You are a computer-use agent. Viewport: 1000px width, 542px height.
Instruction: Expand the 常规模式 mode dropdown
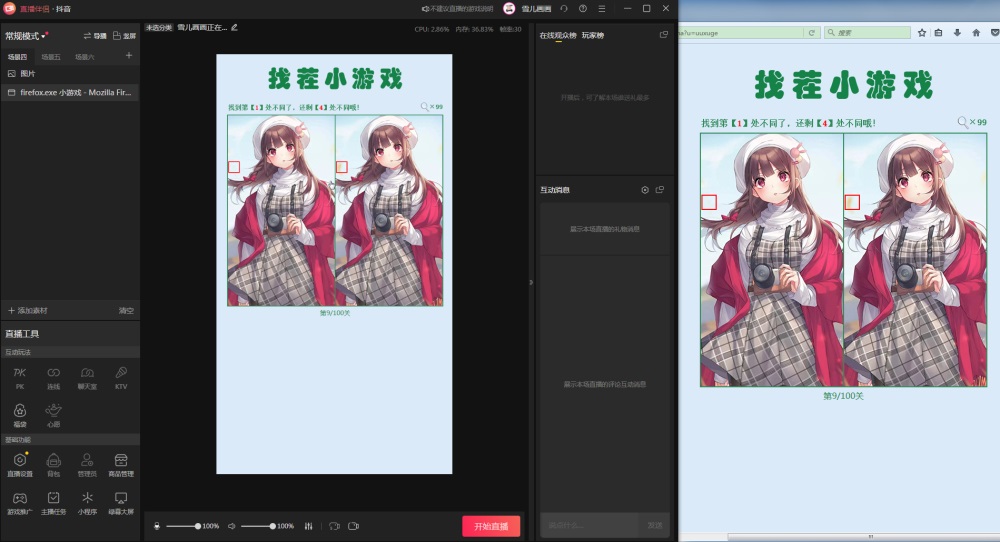click(x=28, y=36)
